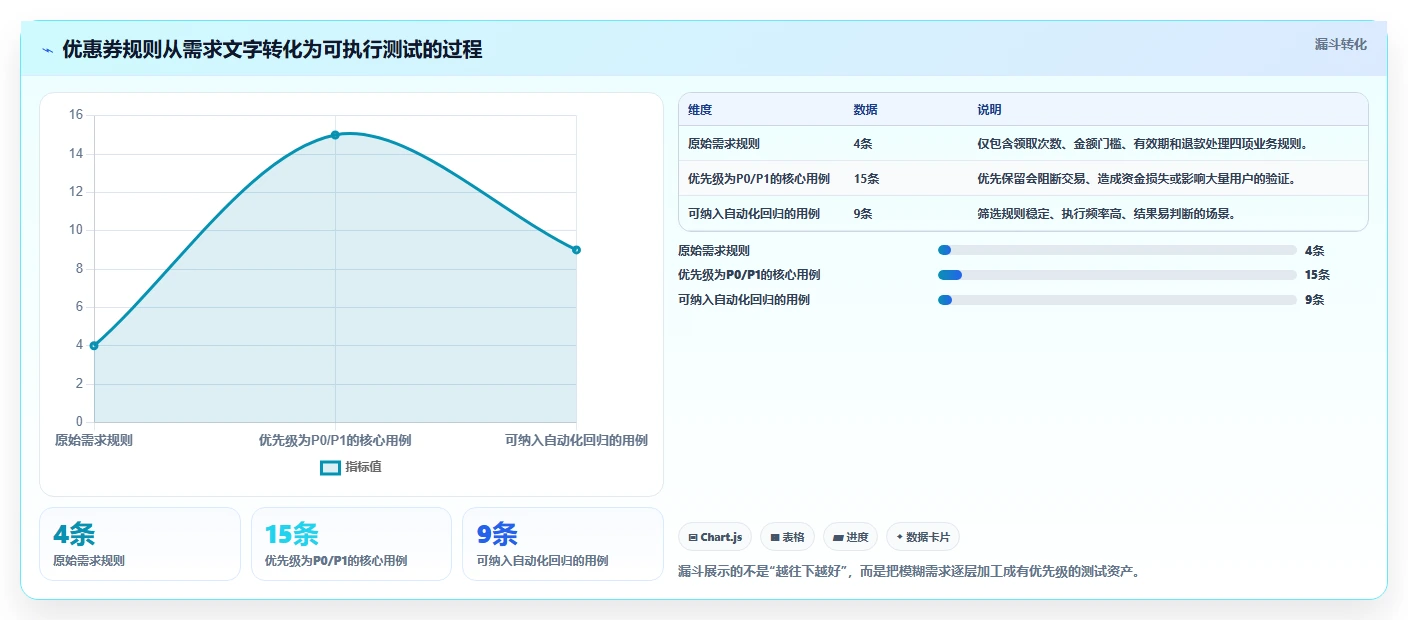
Task: Click progress row label 可纳入自动化回归的用例
Action: 744,300
